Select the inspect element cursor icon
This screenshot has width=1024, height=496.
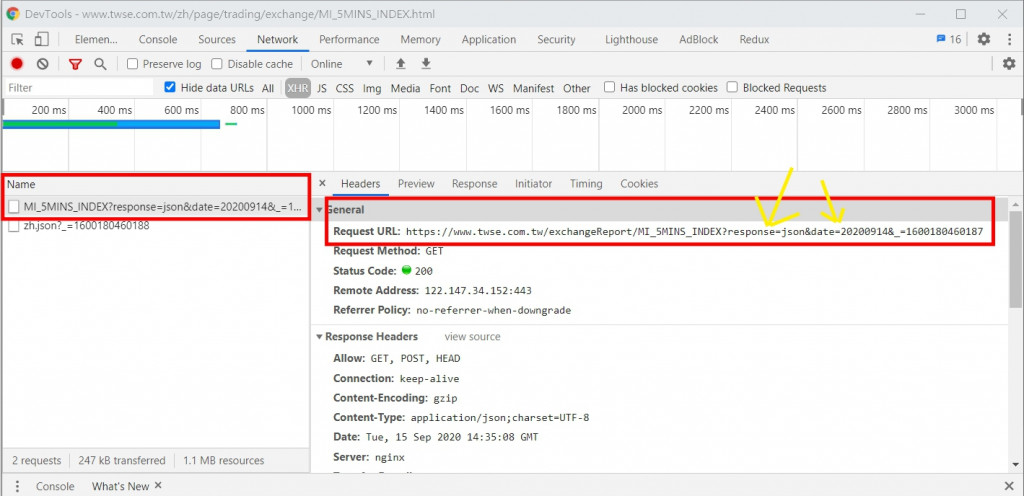tap(18, 39)
